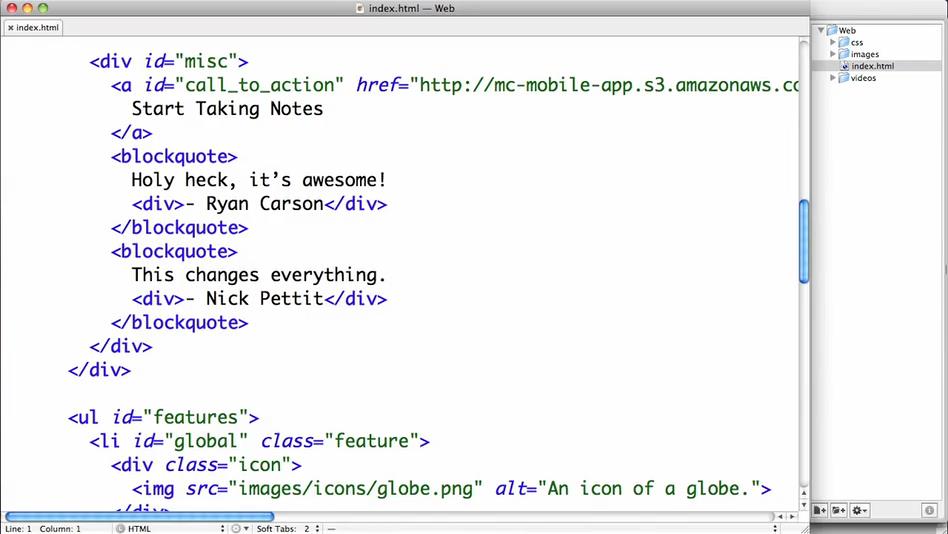Click the scroll right arrow
Image resolution: width=948 pixels, height=534 pixels.
pyautogui.click(x=792, y=516)
